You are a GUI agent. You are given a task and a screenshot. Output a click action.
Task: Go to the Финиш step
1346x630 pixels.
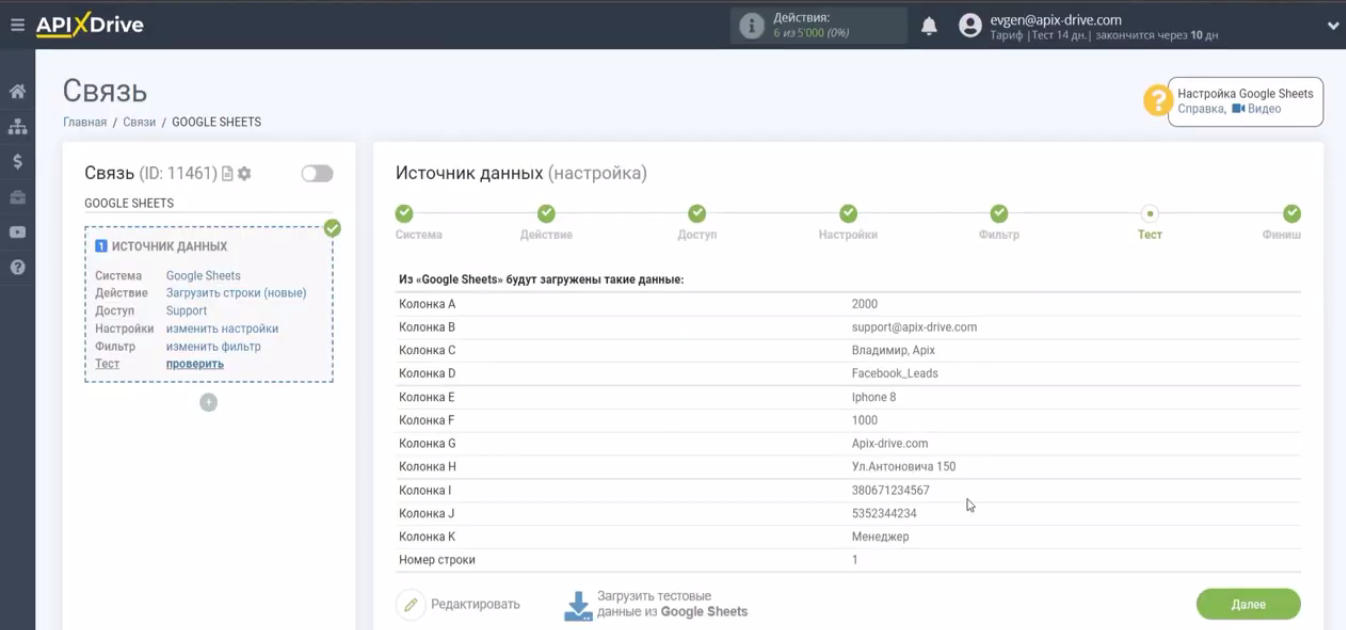click(1291, 213)
